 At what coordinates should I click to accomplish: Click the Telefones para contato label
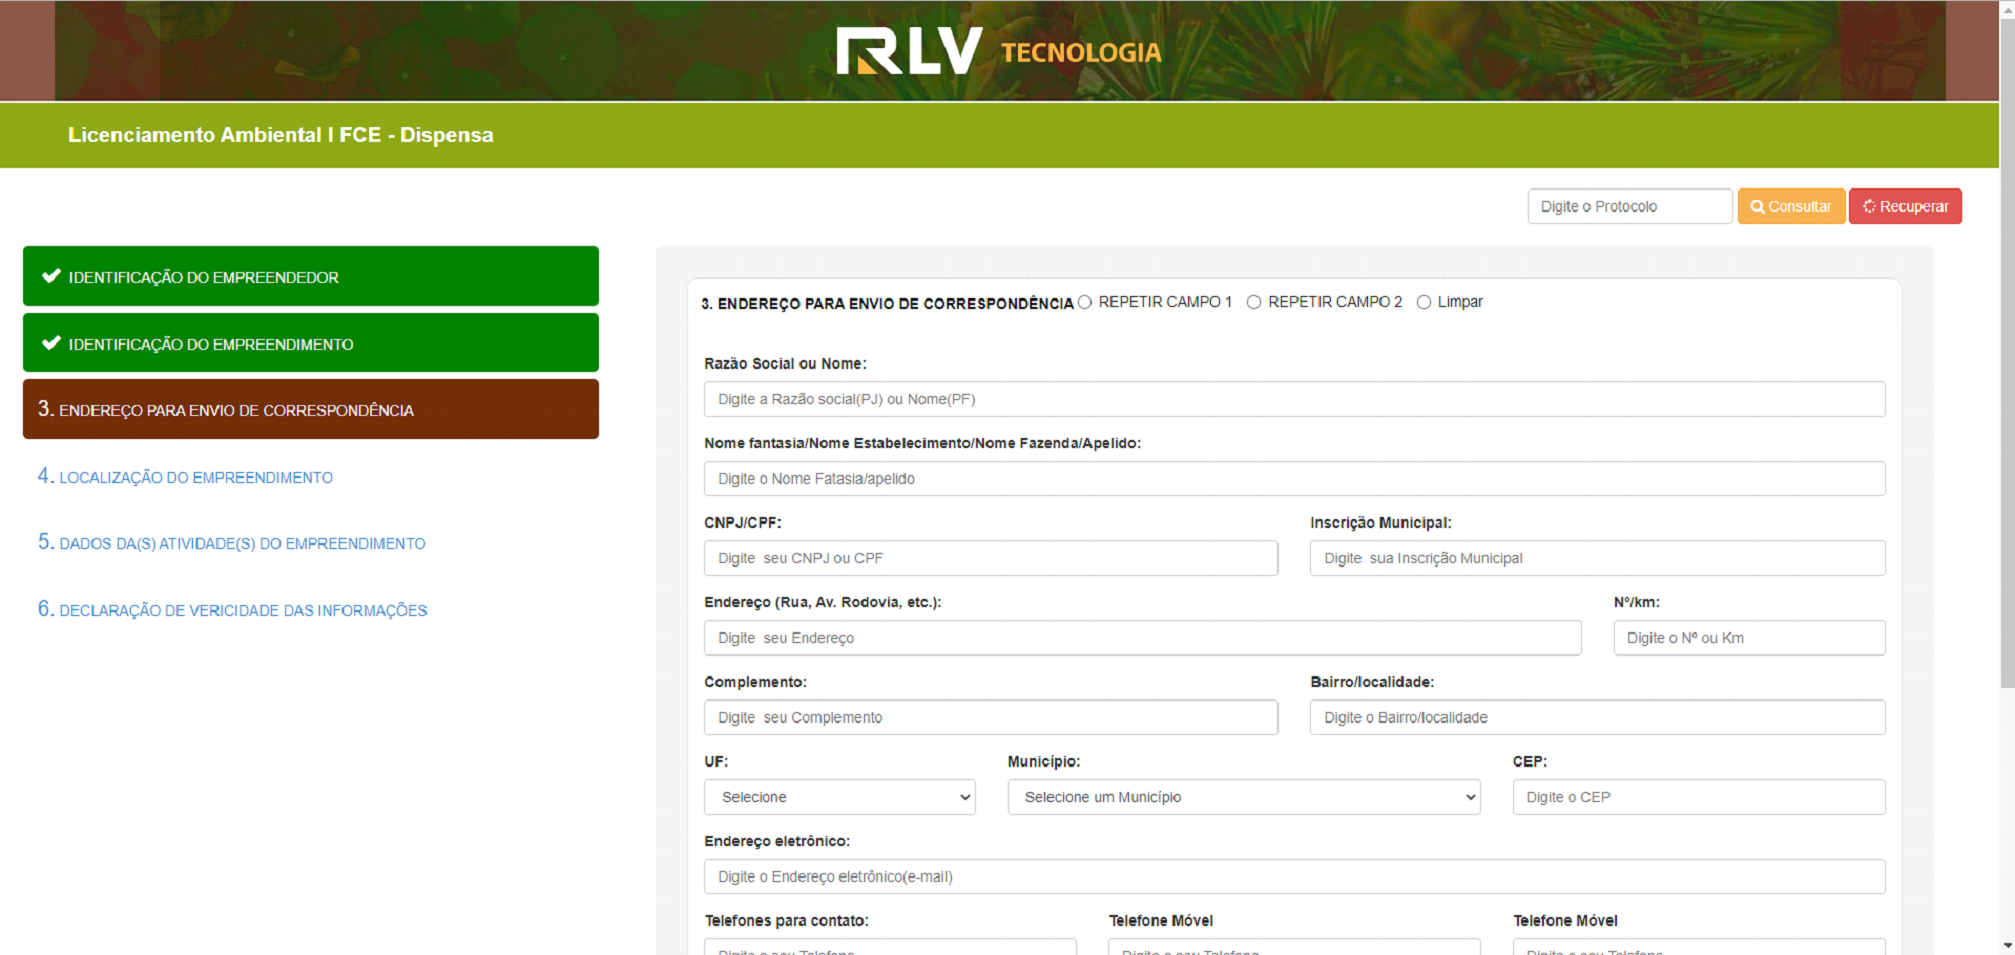pyautogui.click(x=787, y=920)
